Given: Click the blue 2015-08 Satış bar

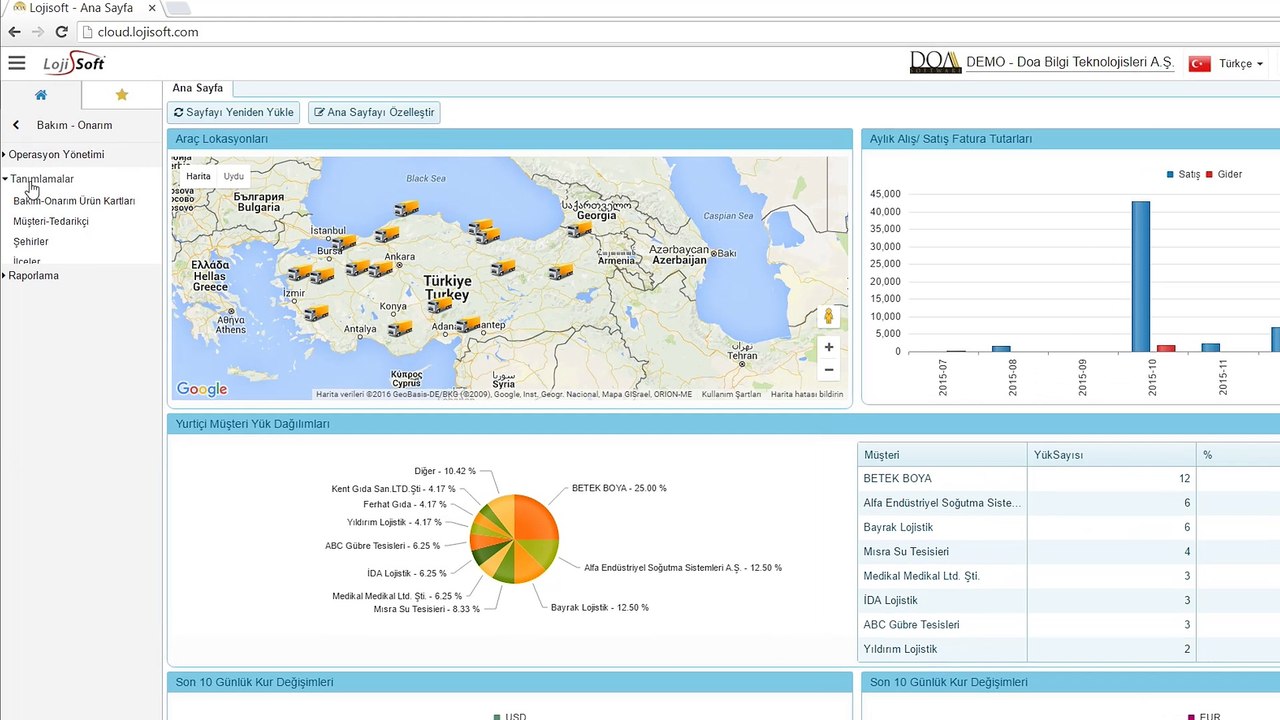Looking at the screenshot, I should point(1001,349).
